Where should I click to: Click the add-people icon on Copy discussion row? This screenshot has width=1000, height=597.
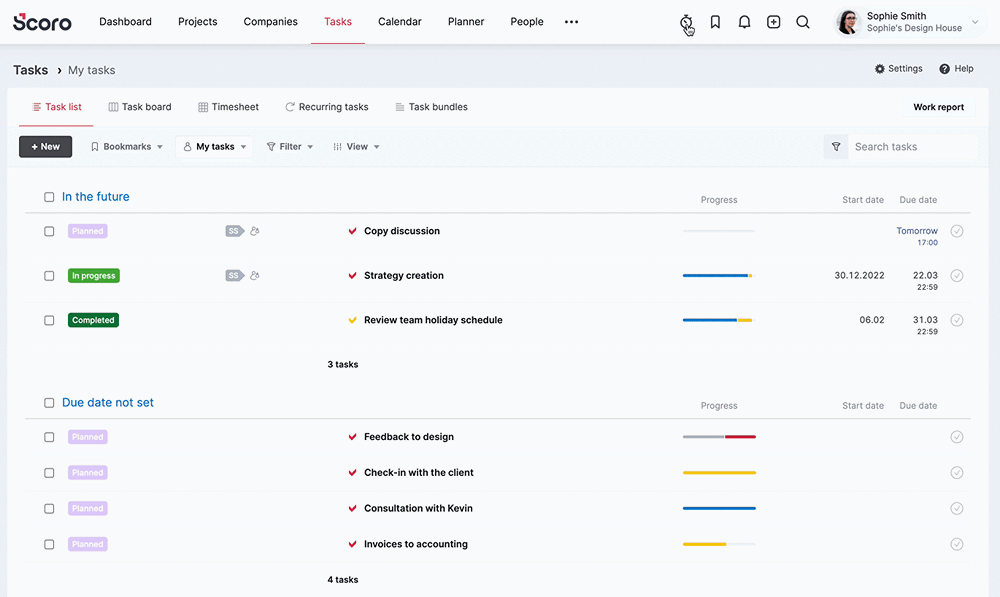[254, 231]
